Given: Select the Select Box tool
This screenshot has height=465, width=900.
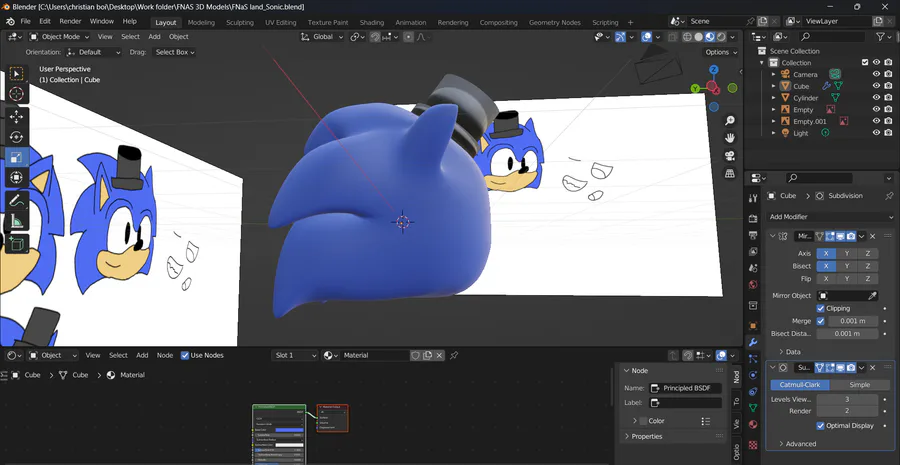Looking at the screenshot, I should tap(16, 73).
